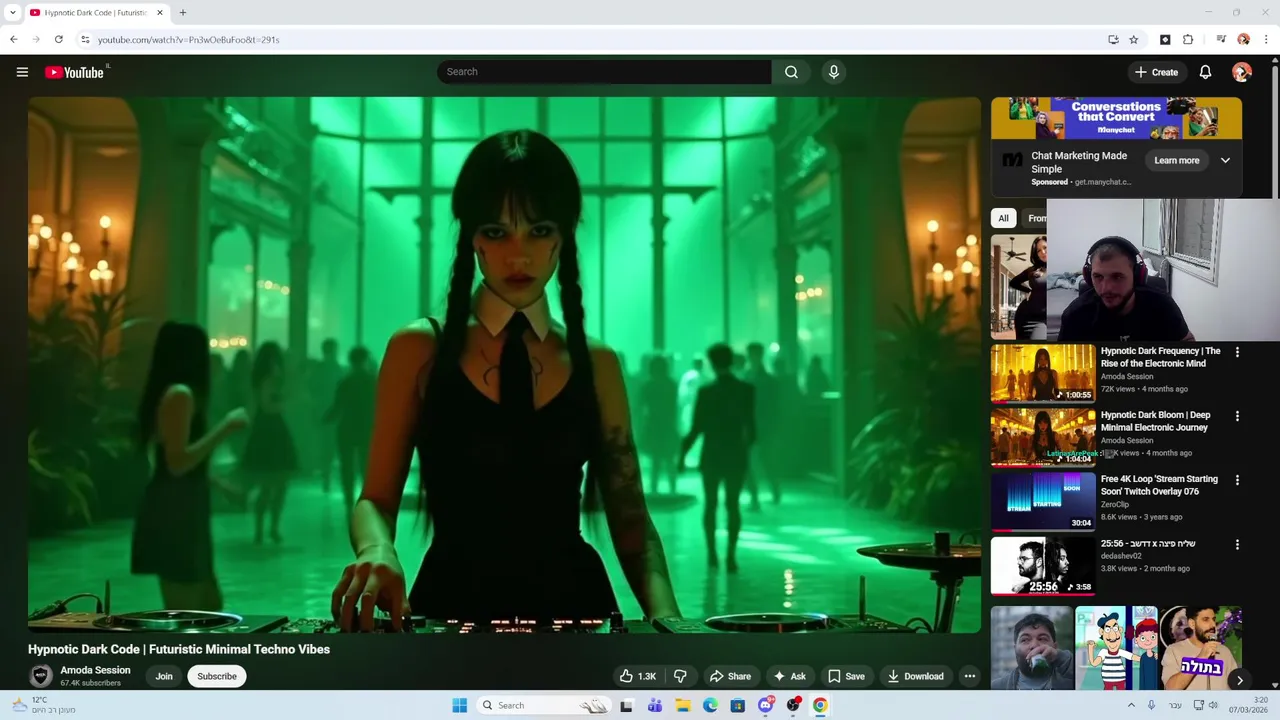Start voice search with microphone icon

coord(833,72)
